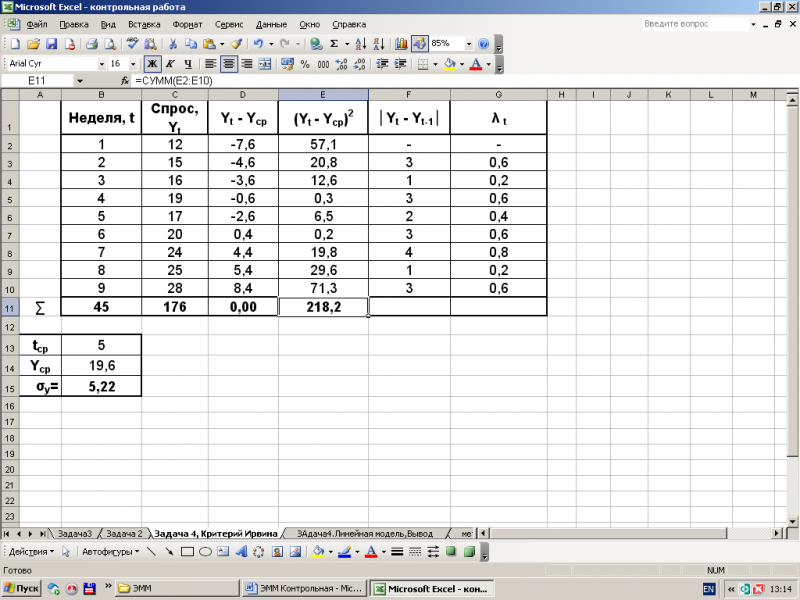Viewport: 800px width, 600px height.
Task: Select row 11 header
Action: [10, 308]
